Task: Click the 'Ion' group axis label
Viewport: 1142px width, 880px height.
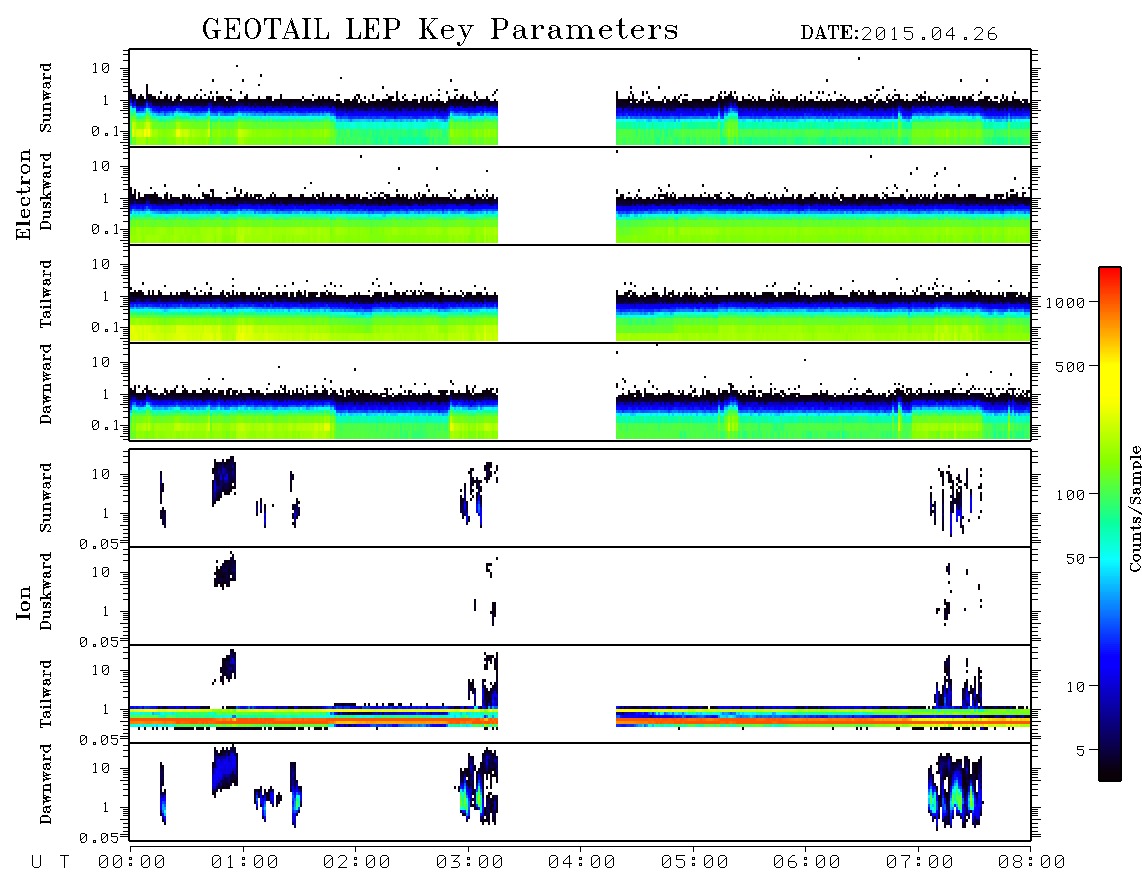Action: [x=23, y=603]
